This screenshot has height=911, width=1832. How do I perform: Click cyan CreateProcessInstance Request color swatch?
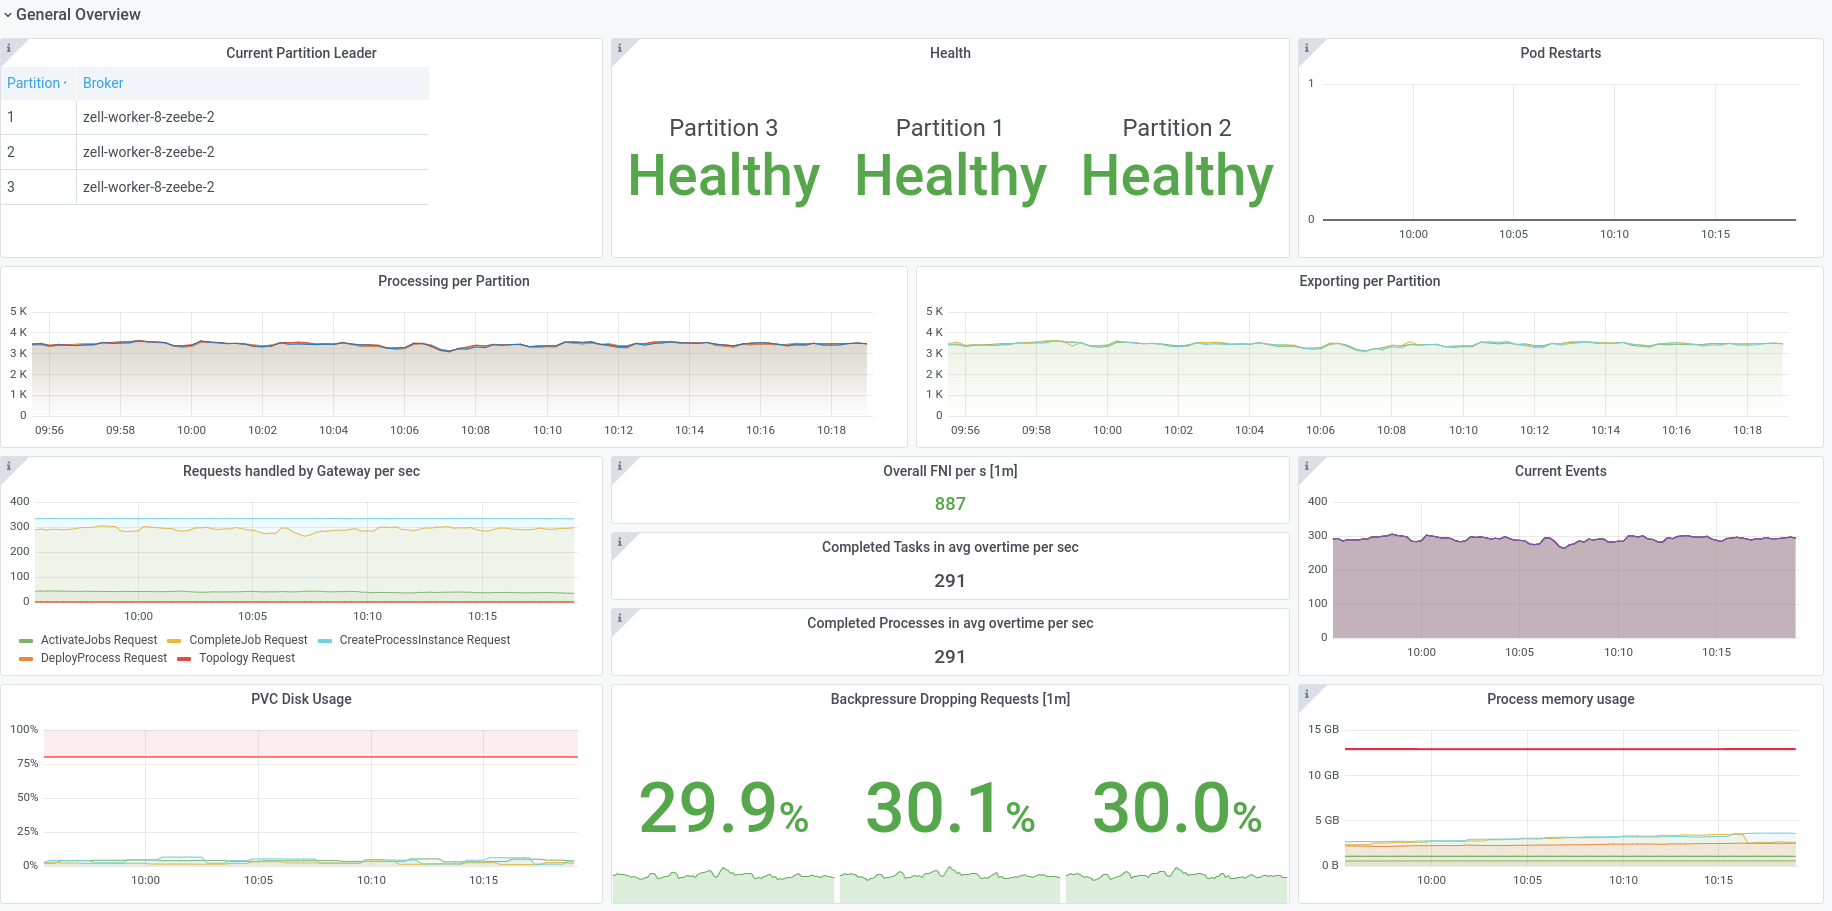coord(324,641)
